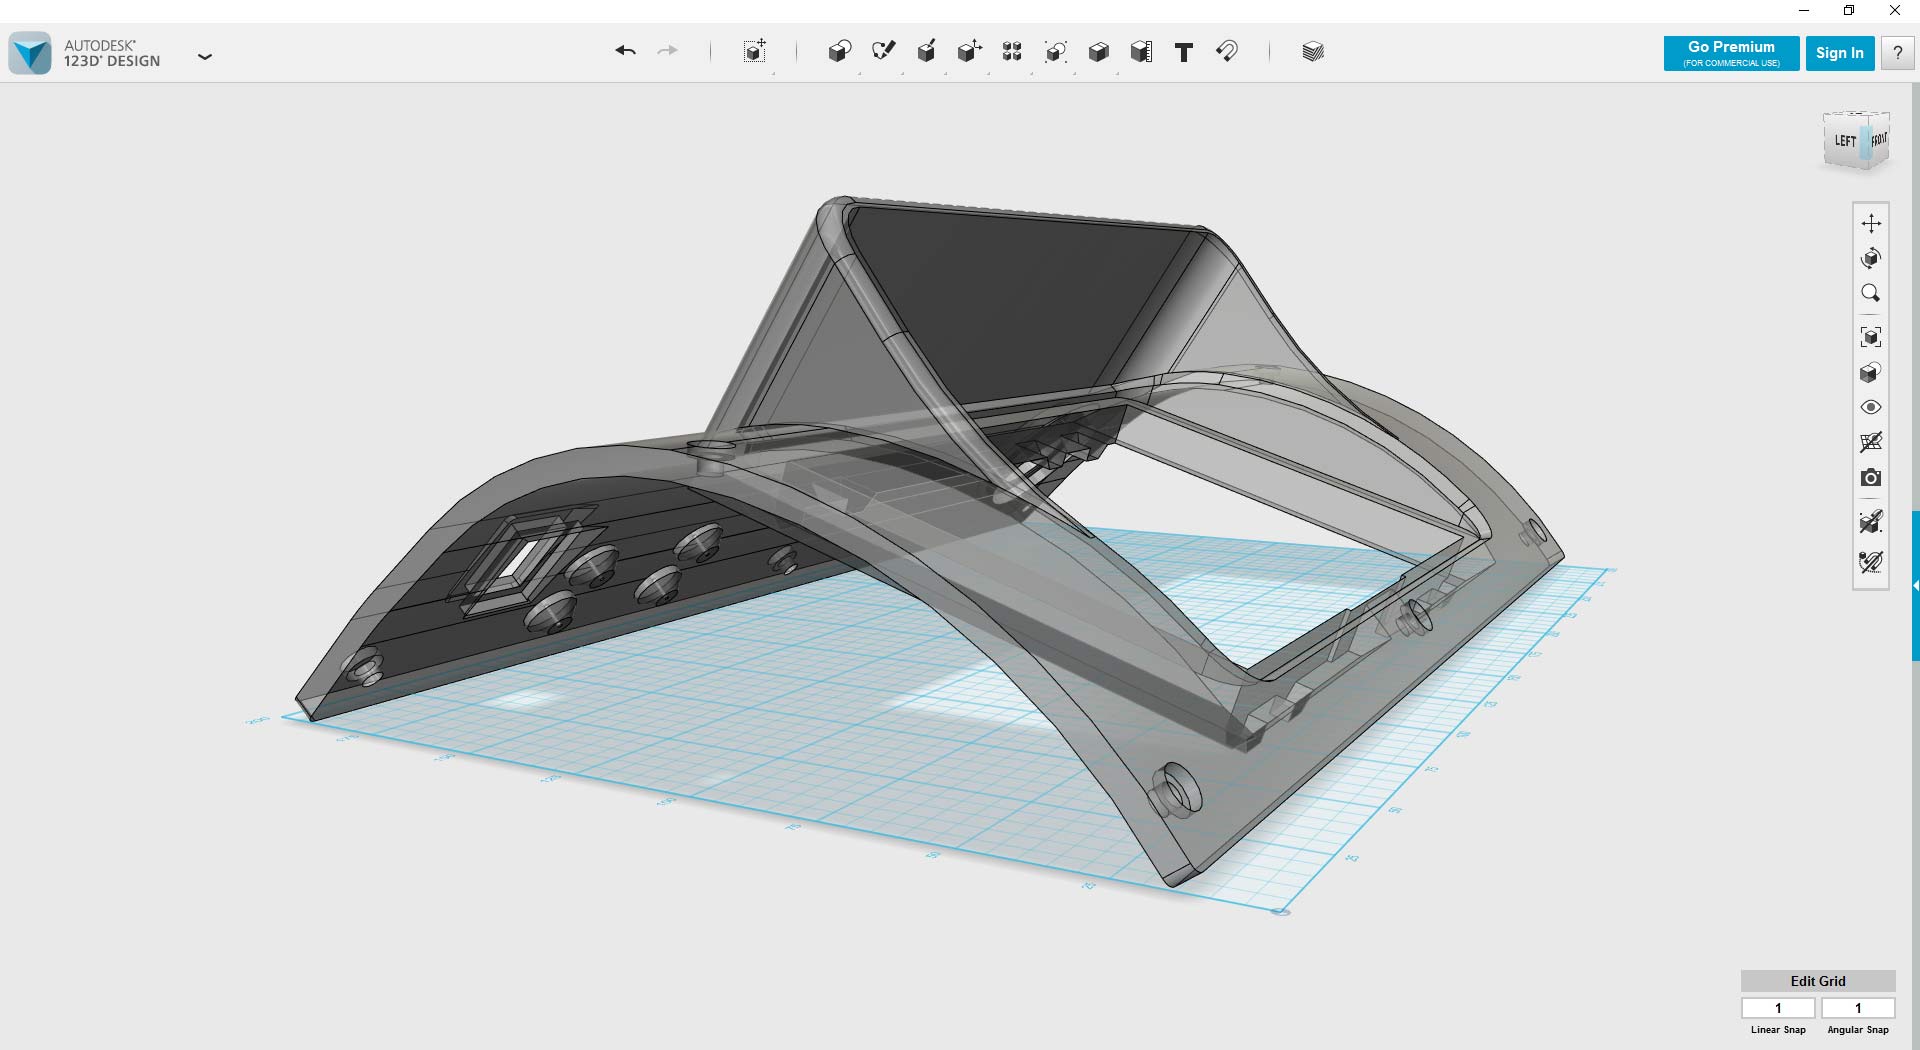Take a snapshot with the camera tool

pos(1872,478)
